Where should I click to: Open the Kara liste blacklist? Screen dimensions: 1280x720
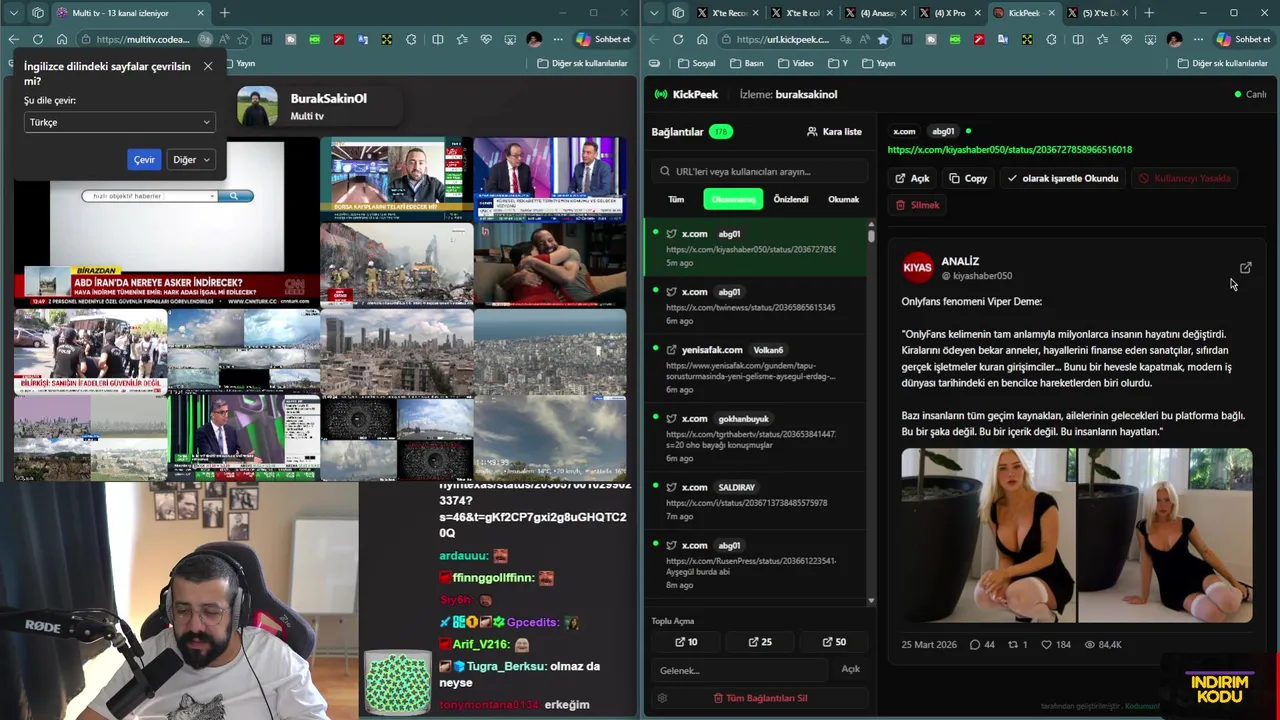coord(834,131)
